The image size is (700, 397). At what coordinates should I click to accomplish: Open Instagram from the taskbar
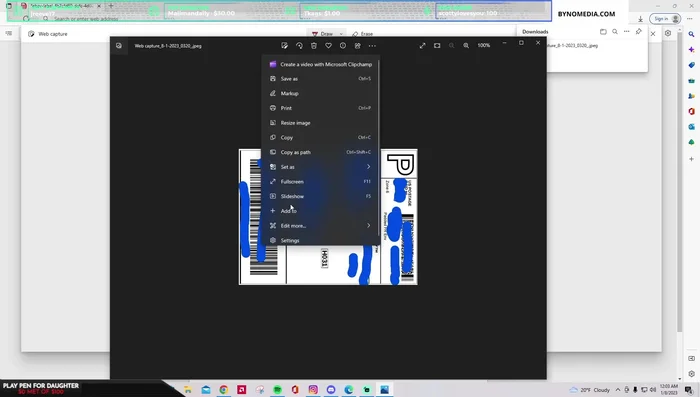coord(313,390)
